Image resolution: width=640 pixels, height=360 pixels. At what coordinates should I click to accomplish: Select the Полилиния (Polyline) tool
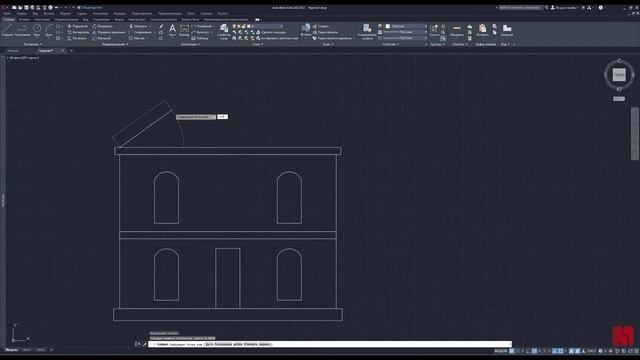(x=22, y=30)
